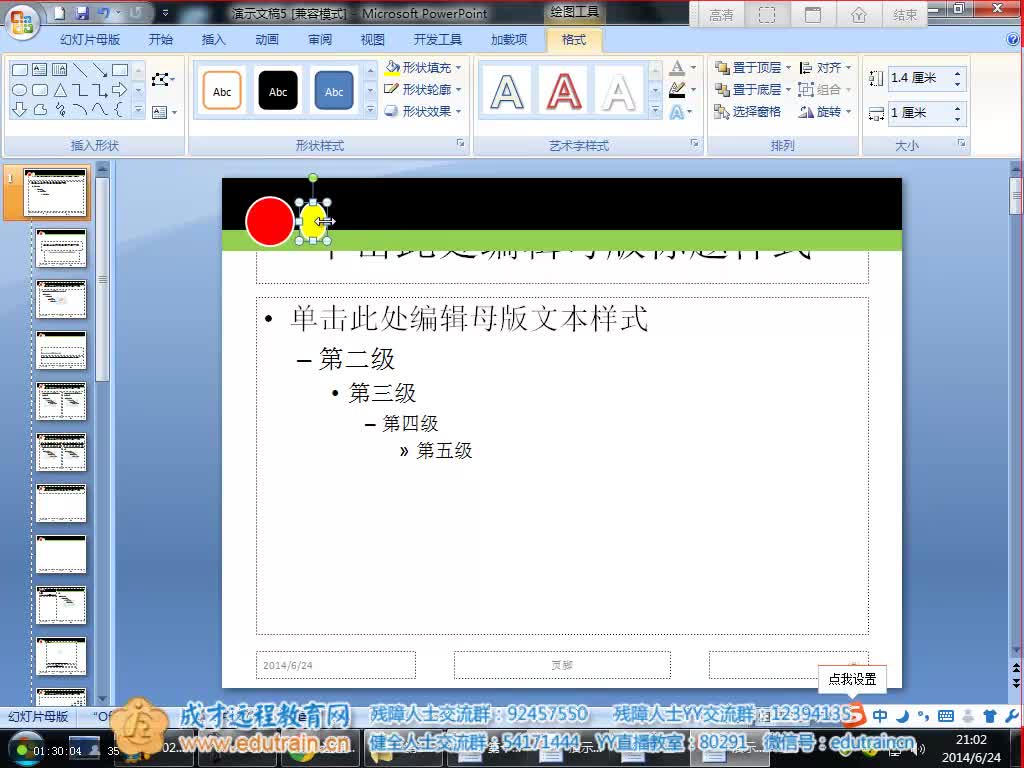Image resolution: width=1024 pixels, height=768 pixels.
Task: Click the shape height field showing 1.4 厘米
Action: click(918, 78)
